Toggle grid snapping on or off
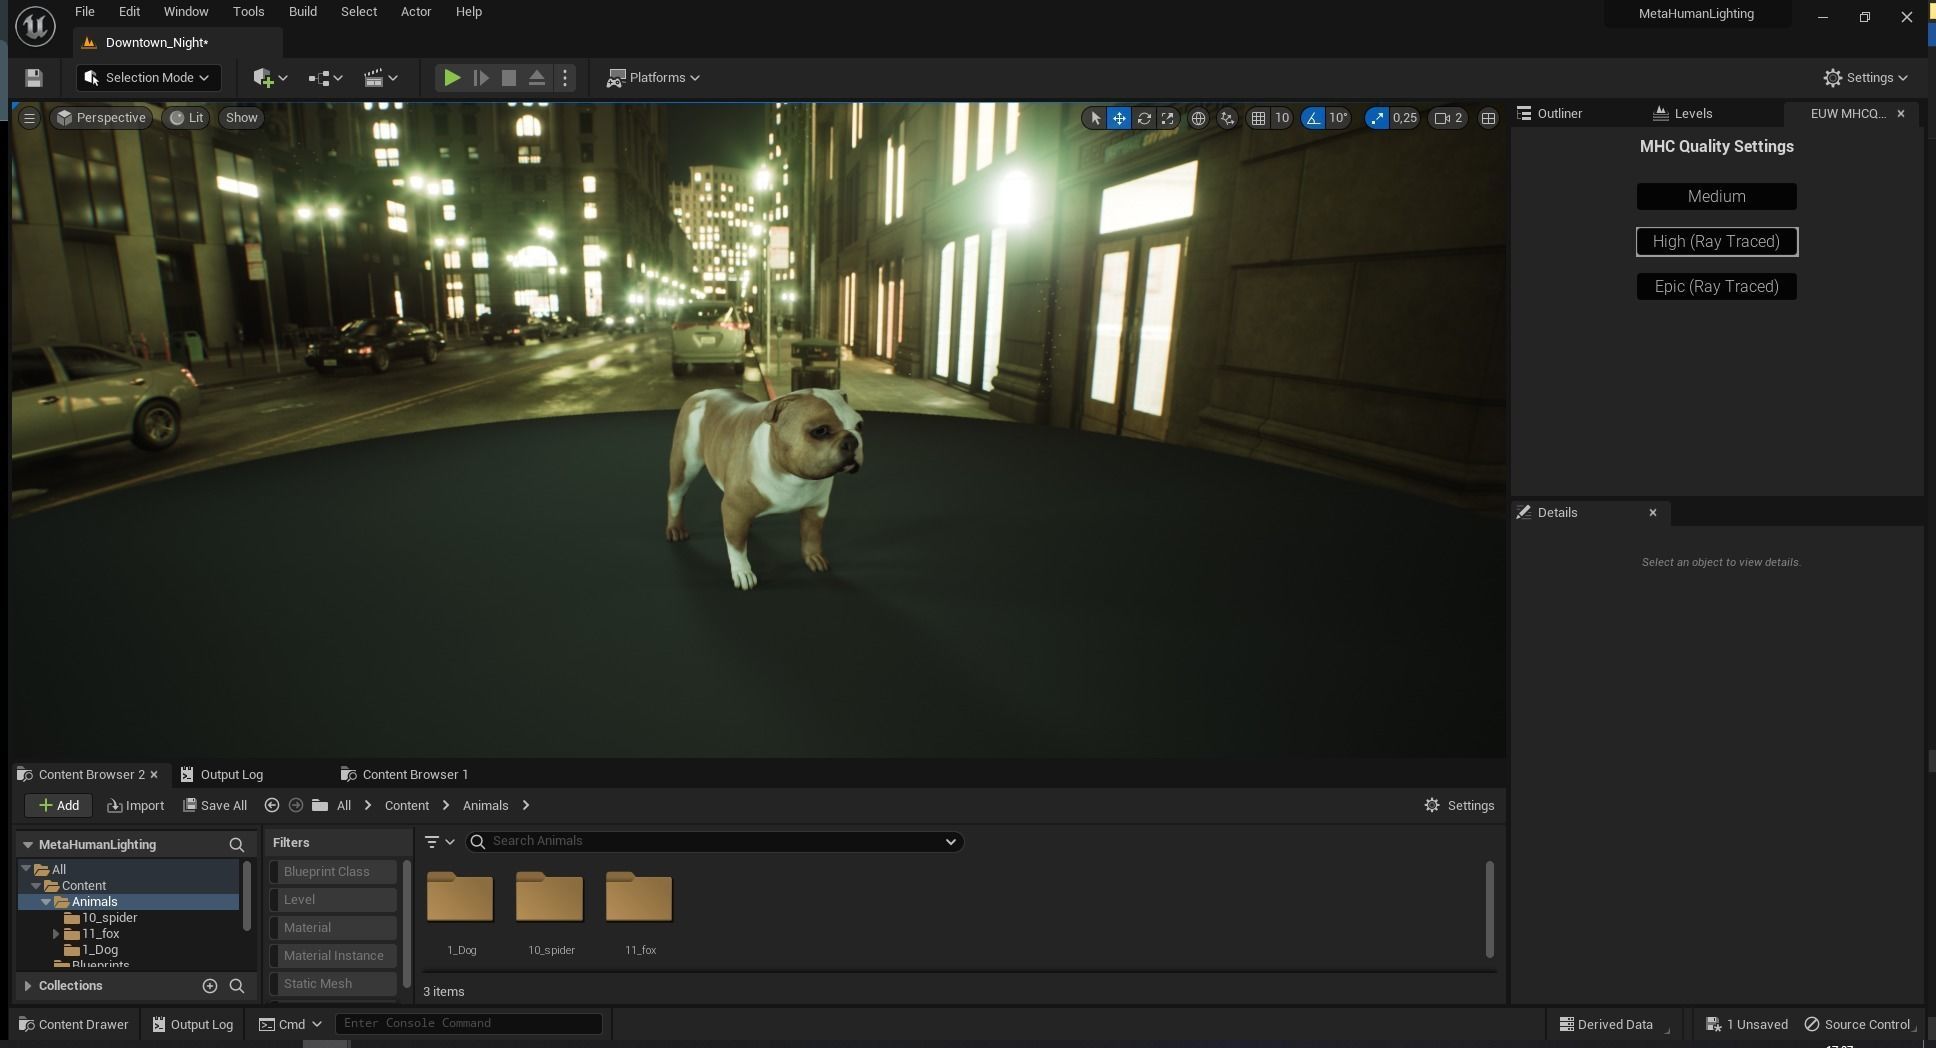Screen dimensions: 1936x1048 [x=1258, y=118]
